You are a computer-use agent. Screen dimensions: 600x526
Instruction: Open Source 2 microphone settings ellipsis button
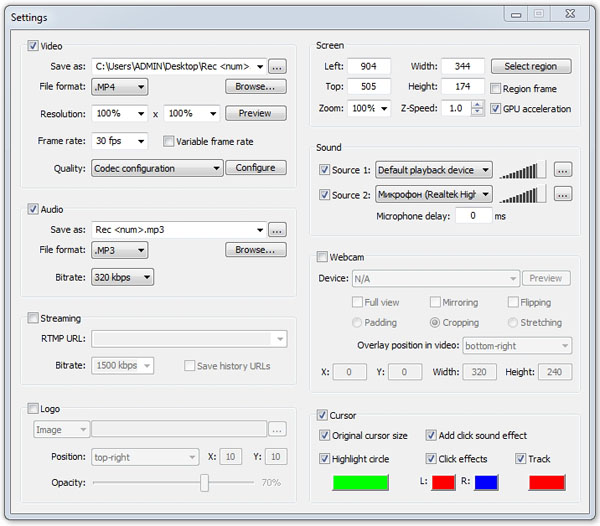coord(563,194)
